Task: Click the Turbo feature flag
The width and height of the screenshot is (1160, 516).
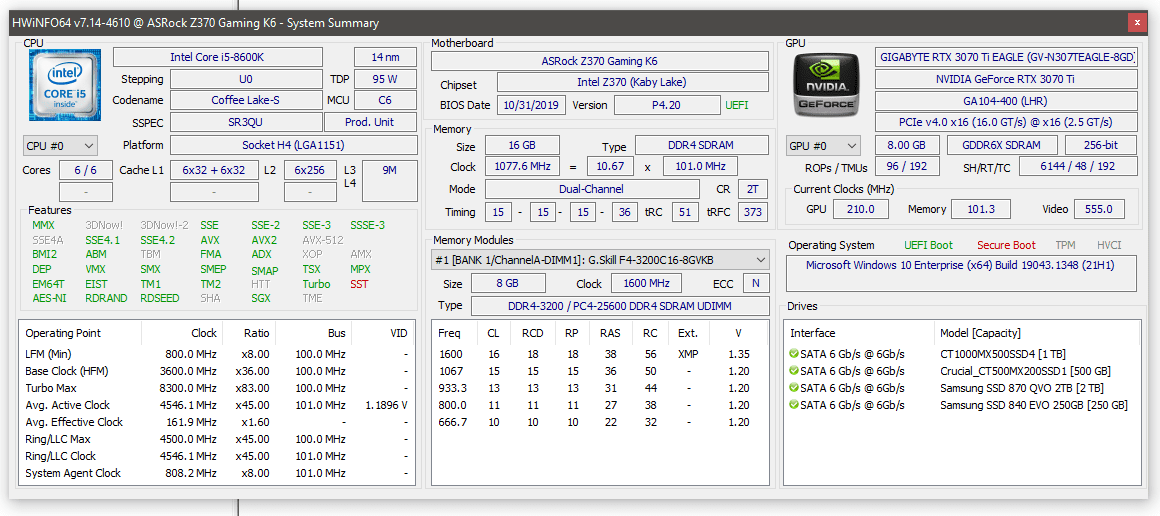Action: pyautogui.click(x=316, y=284)
